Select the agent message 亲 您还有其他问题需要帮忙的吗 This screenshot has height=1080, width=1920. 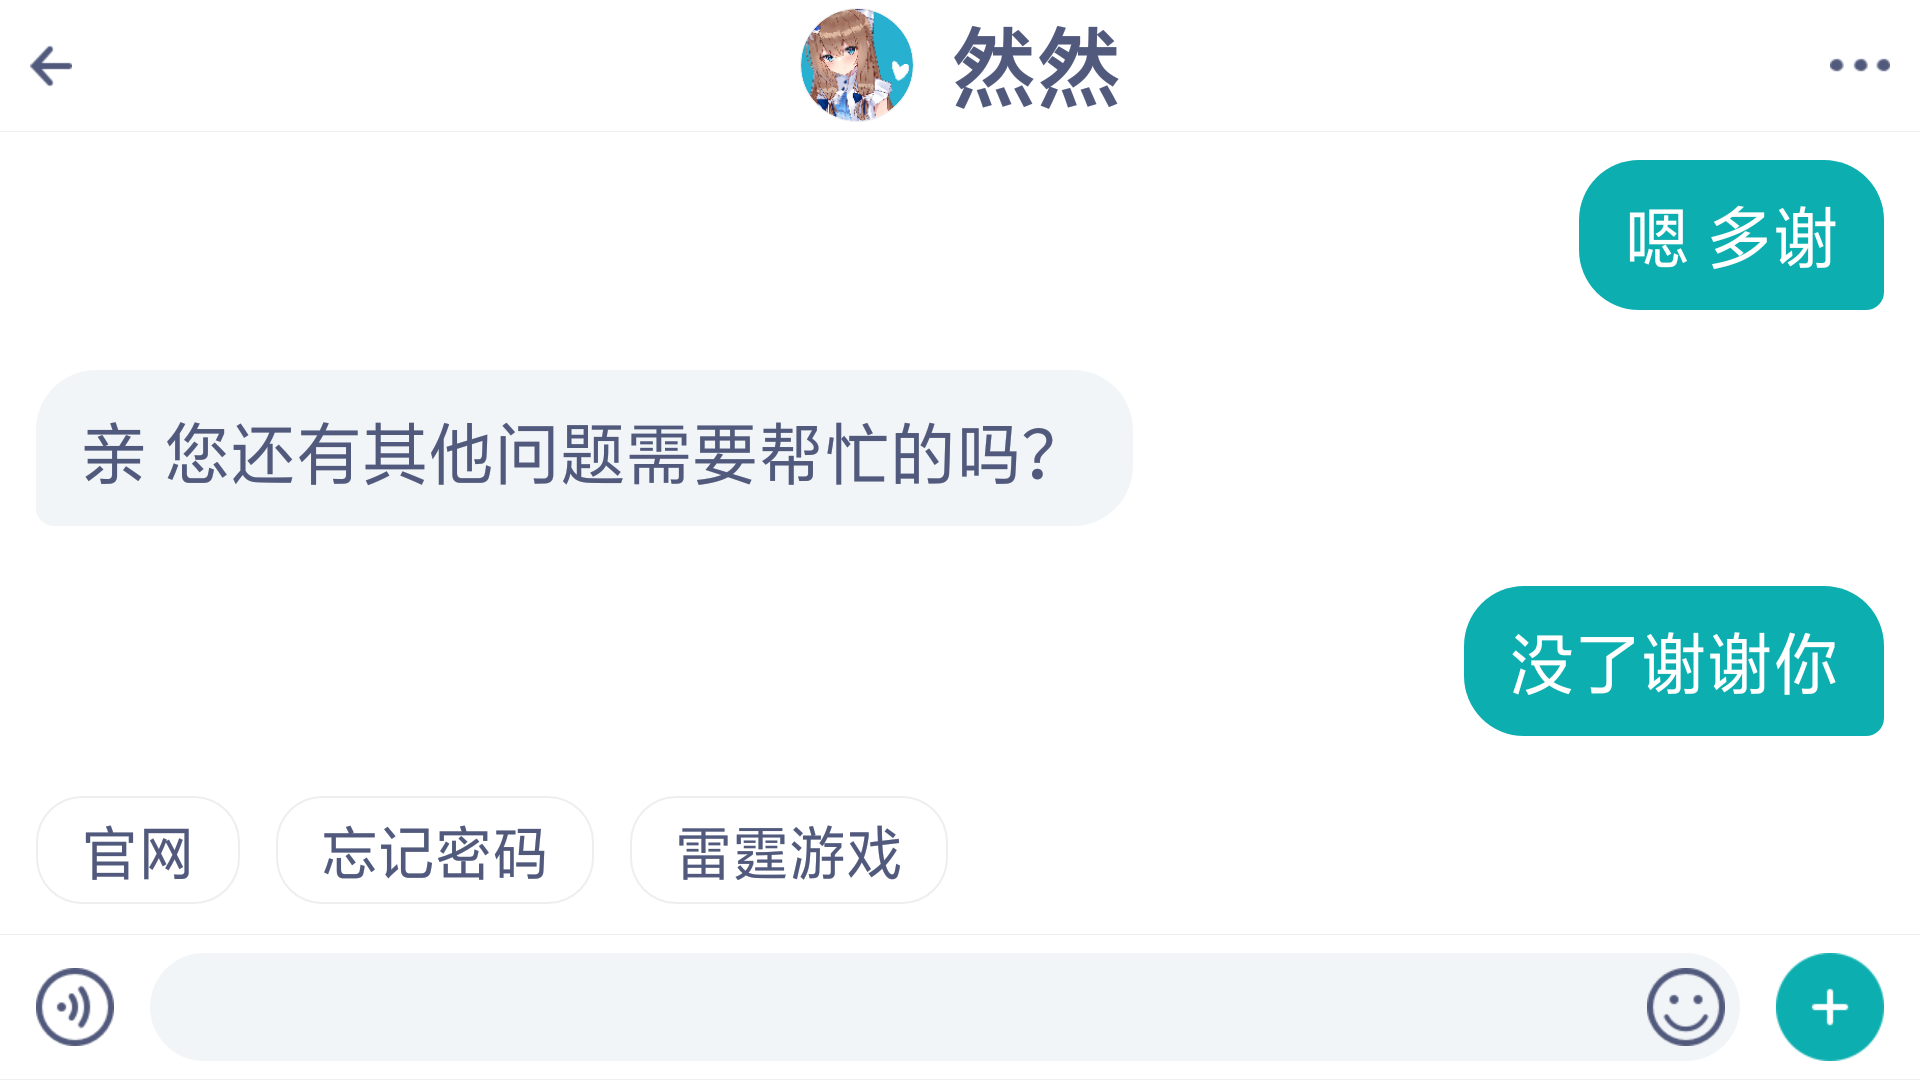point(584,448)
